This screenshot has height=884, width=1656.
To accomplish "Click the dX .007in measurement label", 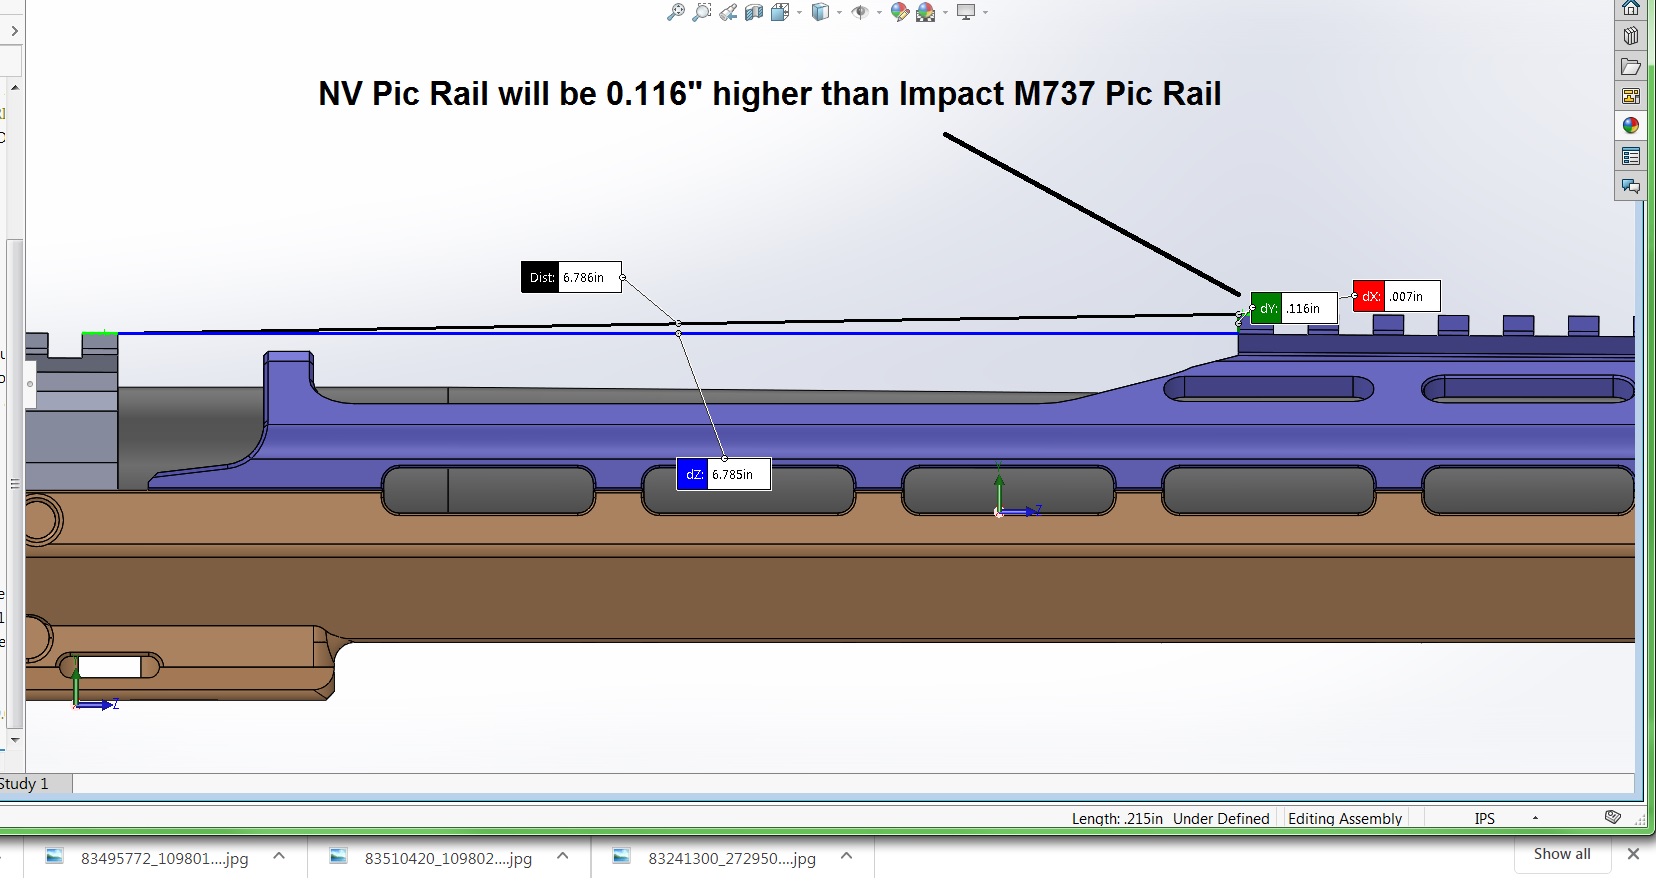I will 1396,296.
